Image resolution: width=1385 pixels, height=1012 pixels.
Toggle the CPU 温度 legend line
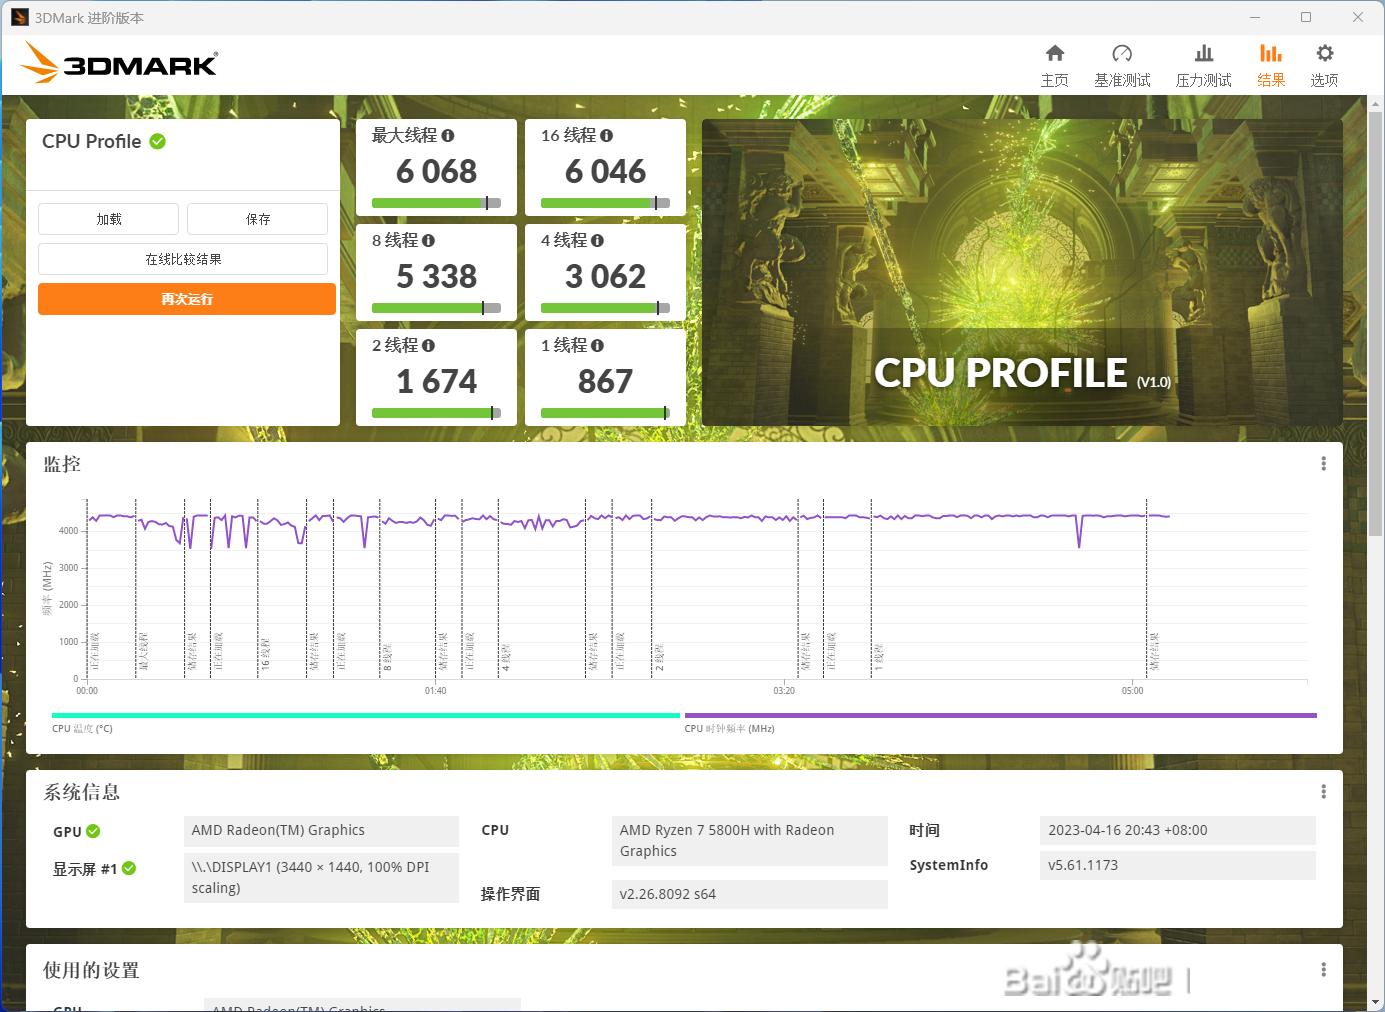pyautogui.click(x=366, y=716)
